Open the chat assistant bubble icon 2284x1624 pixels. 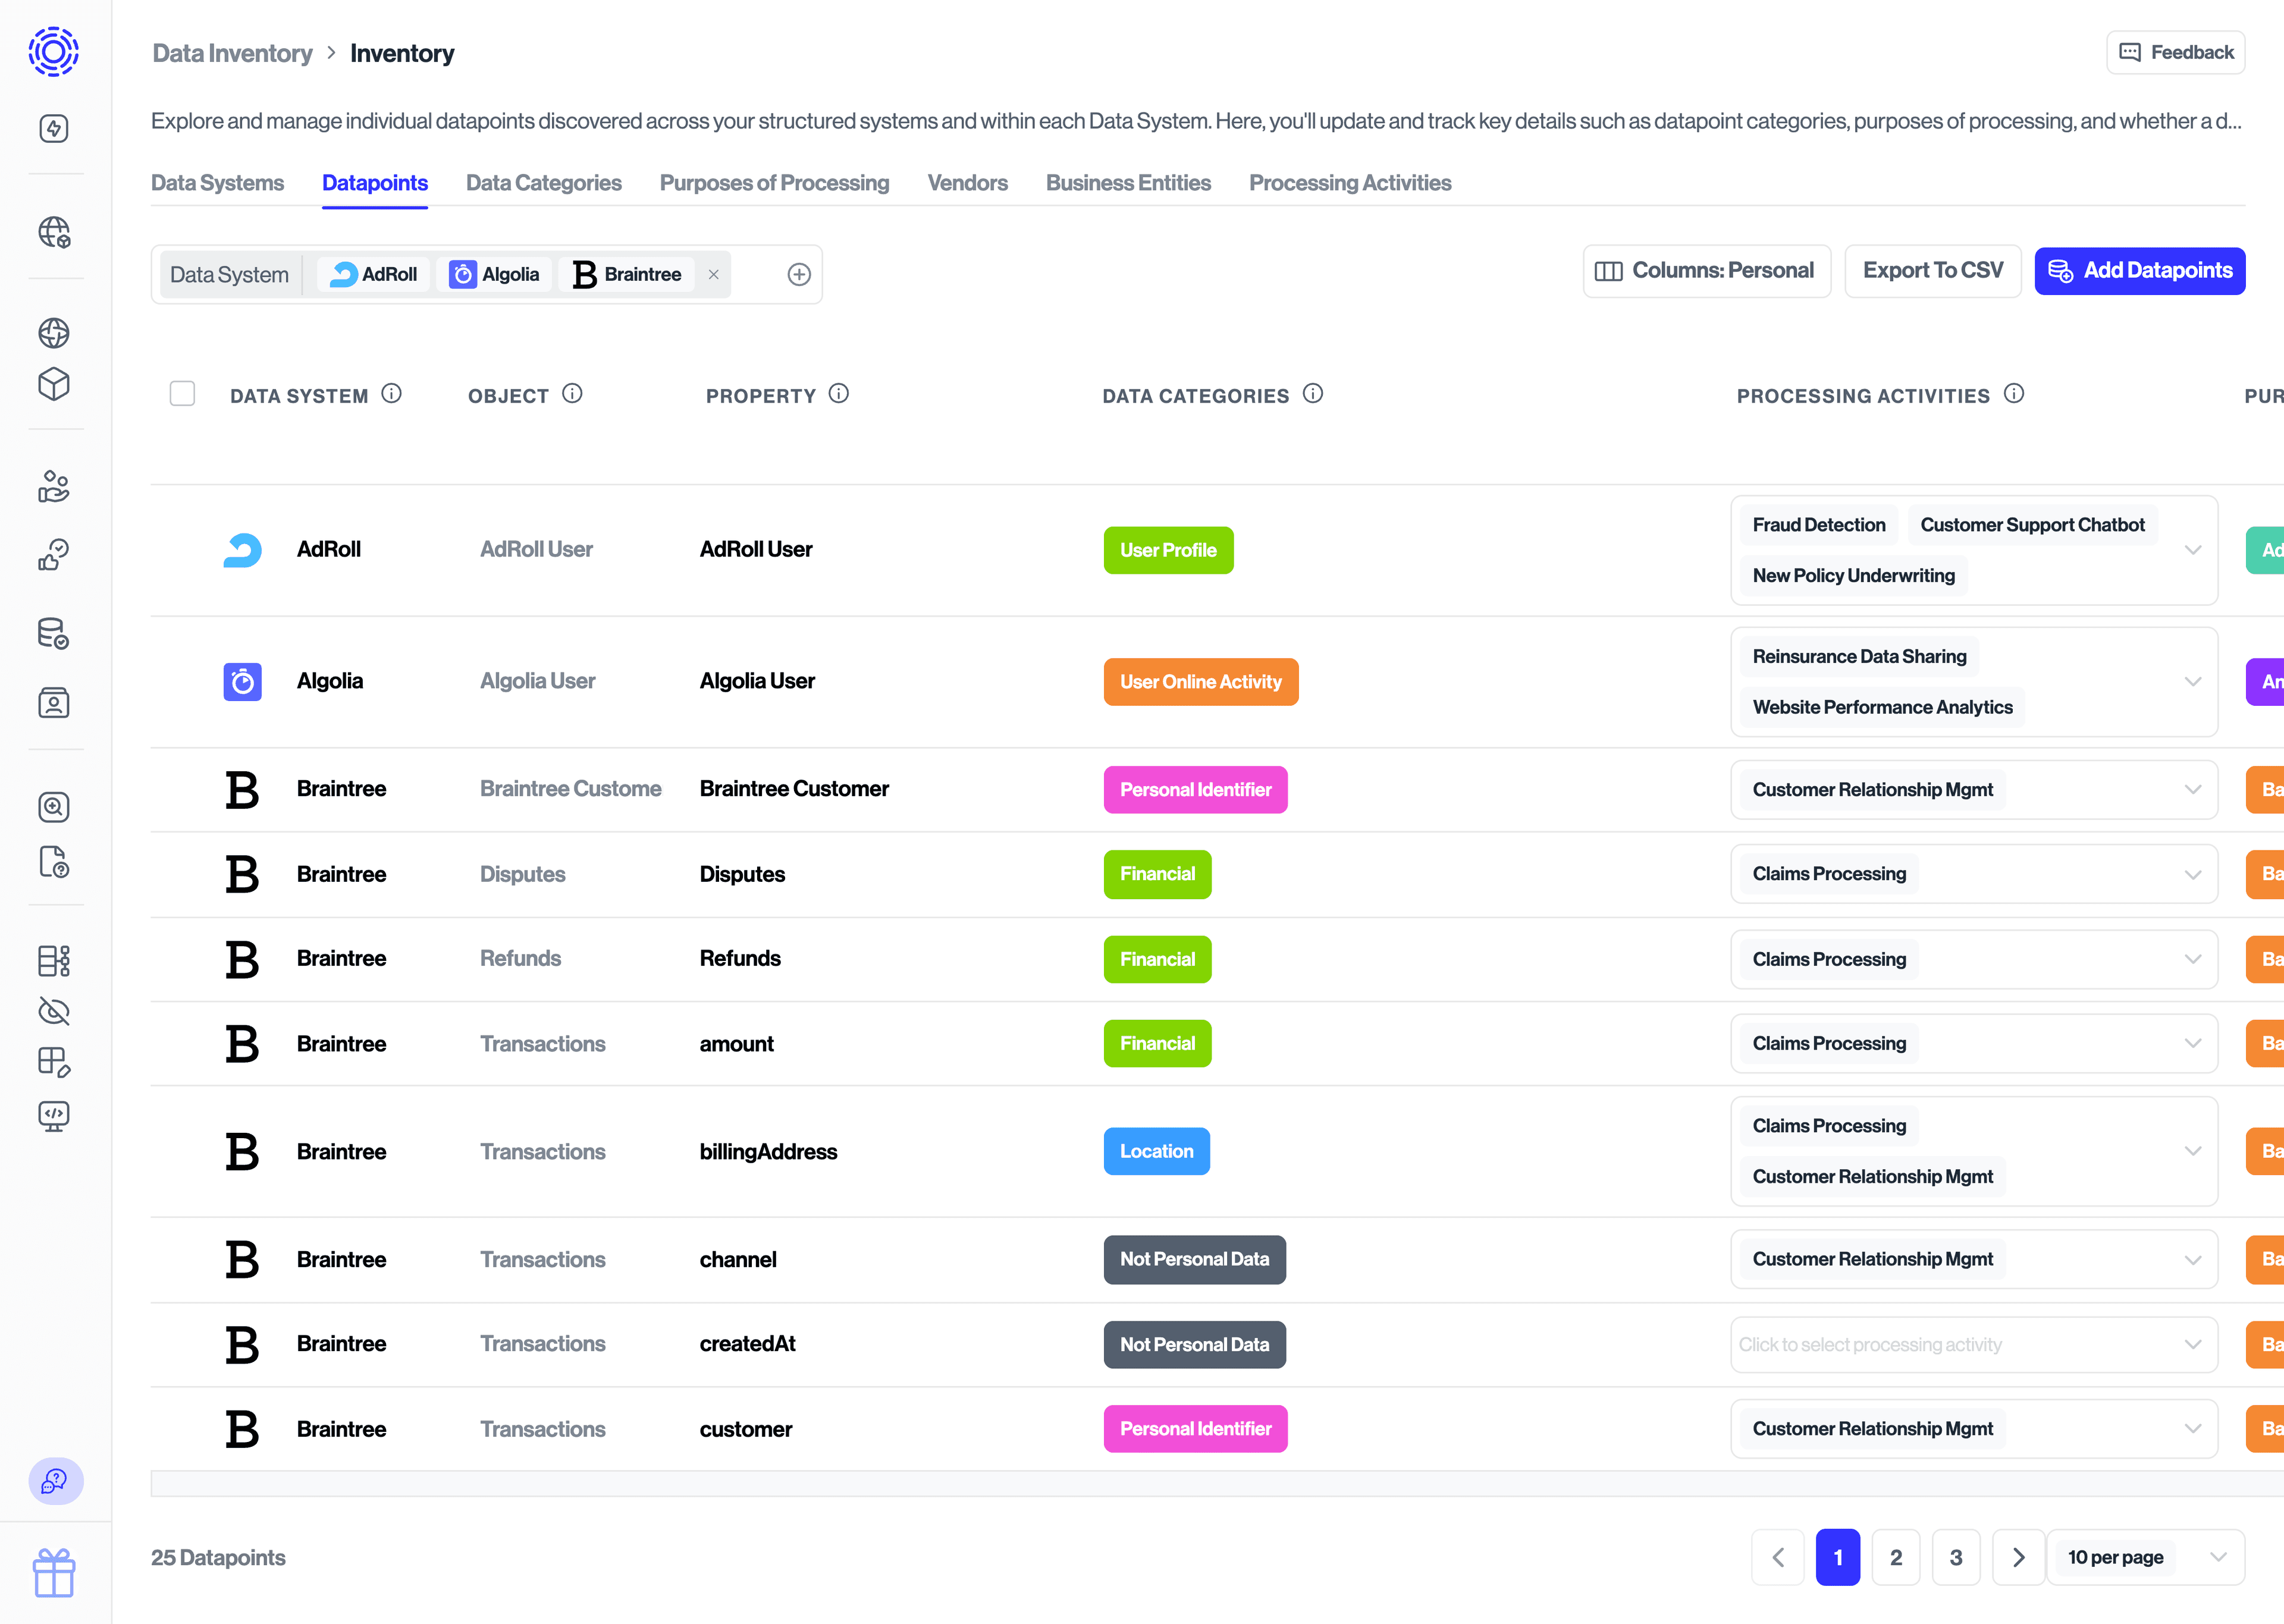(55, 1481)
